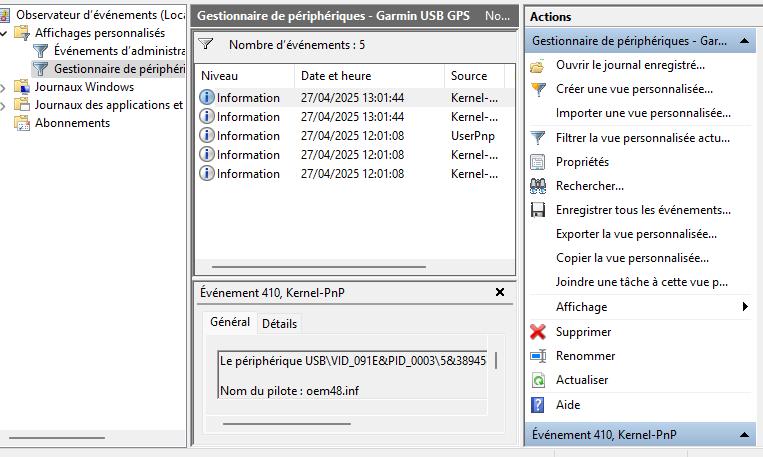The height and width of the screenshot is (457, 763).
Task: Click the green Actualiser icon
Action: click(538, 380)
